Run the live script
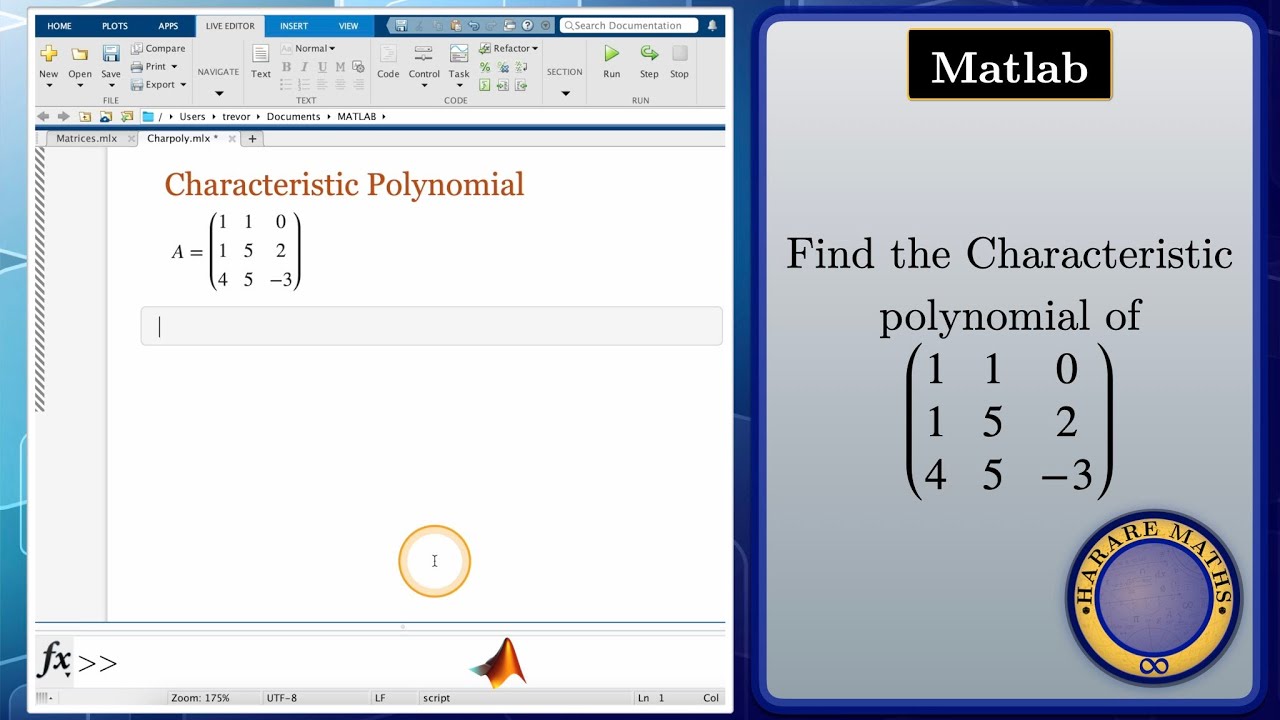Viewport: 1280px width, 720px height. [x=612, y=61]
